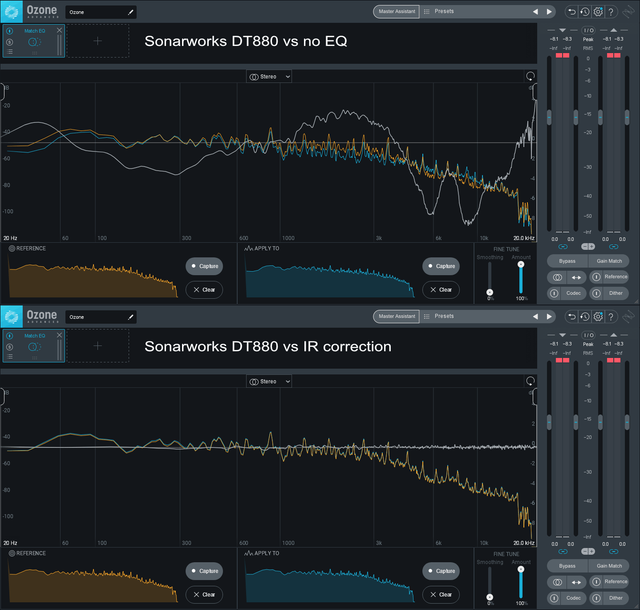This screenshot has height=610, width=640.
Task: Toggle Dither in top window
Action: coord(609,293)
